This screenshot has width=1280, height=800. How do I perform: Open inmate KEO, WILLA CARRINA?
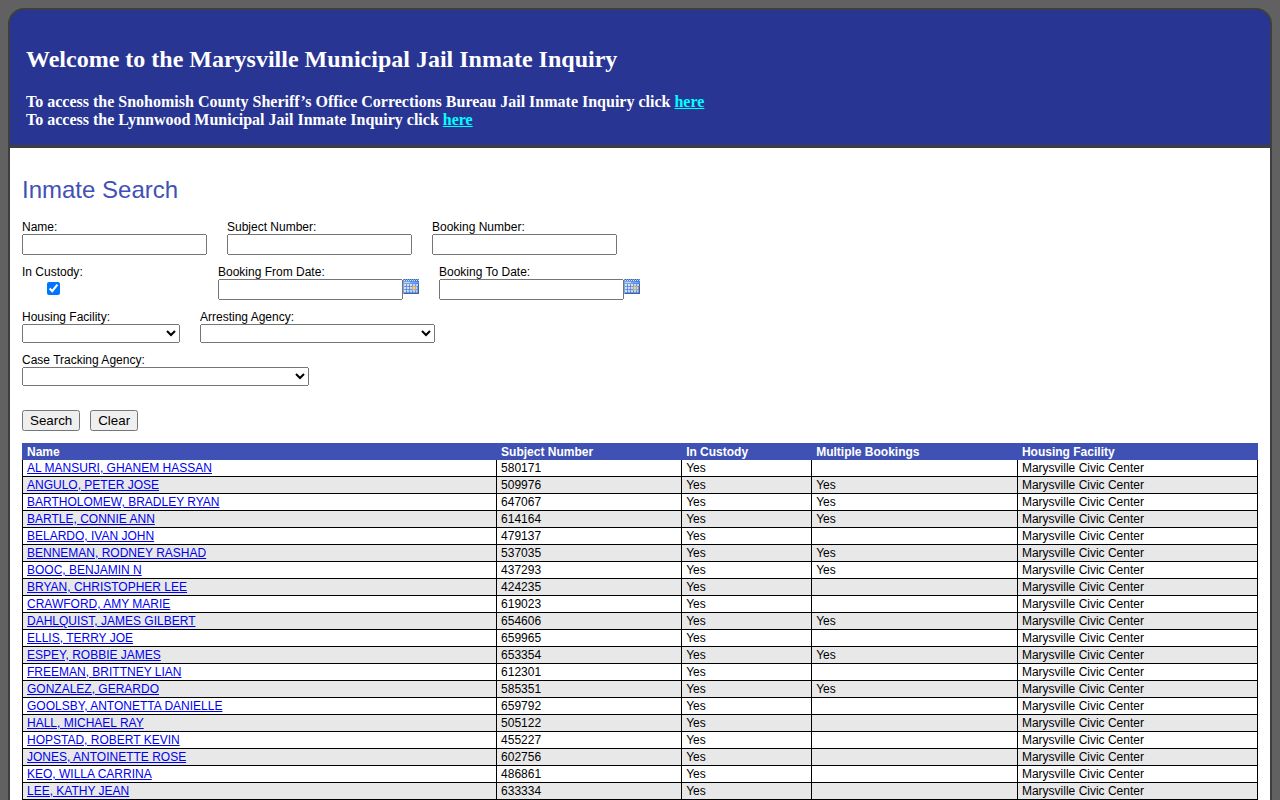tap(89, 774)
